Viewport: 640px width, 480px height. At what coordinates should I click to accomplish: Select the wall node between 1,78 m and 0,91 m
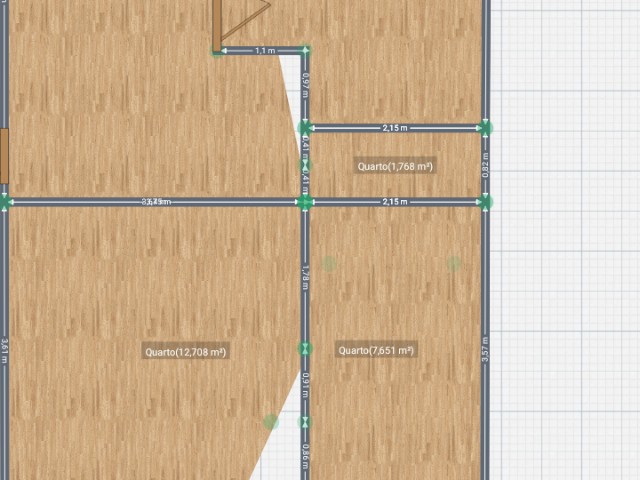coord(306,348)
